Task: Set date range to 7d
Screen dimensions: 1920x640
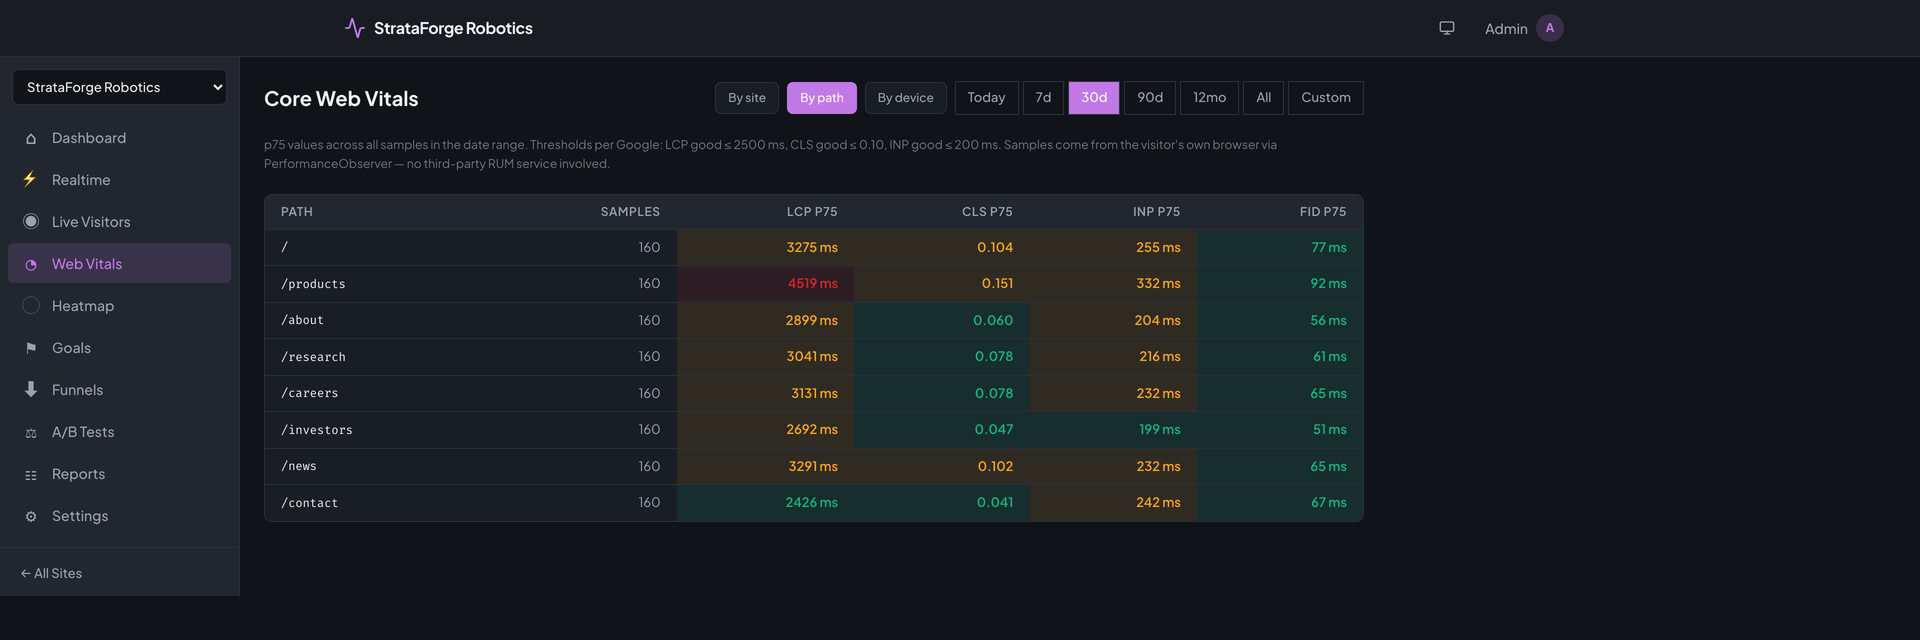Action: (x=1043, y=98)
